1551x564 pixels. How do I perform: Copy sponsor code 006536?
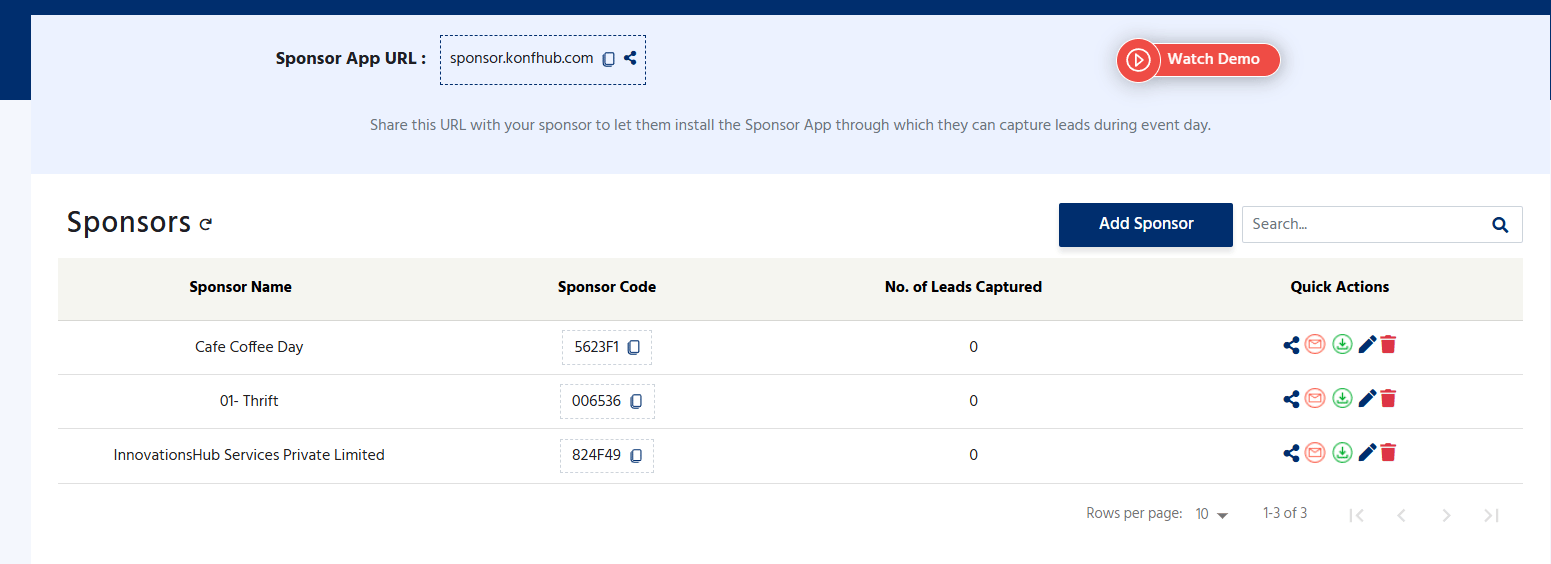coord(636,402)
